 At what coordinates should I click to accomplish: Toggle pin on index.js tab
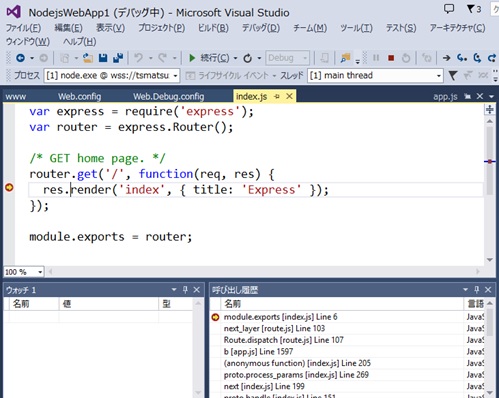[276, 97]
